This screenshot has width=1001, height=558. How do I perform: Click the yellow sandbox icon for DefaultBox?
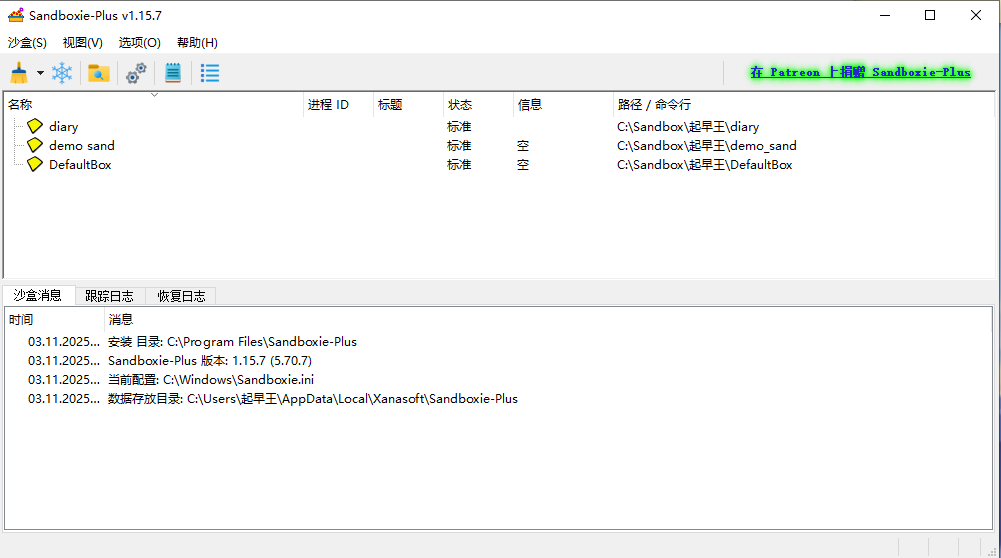pos(35,164)
